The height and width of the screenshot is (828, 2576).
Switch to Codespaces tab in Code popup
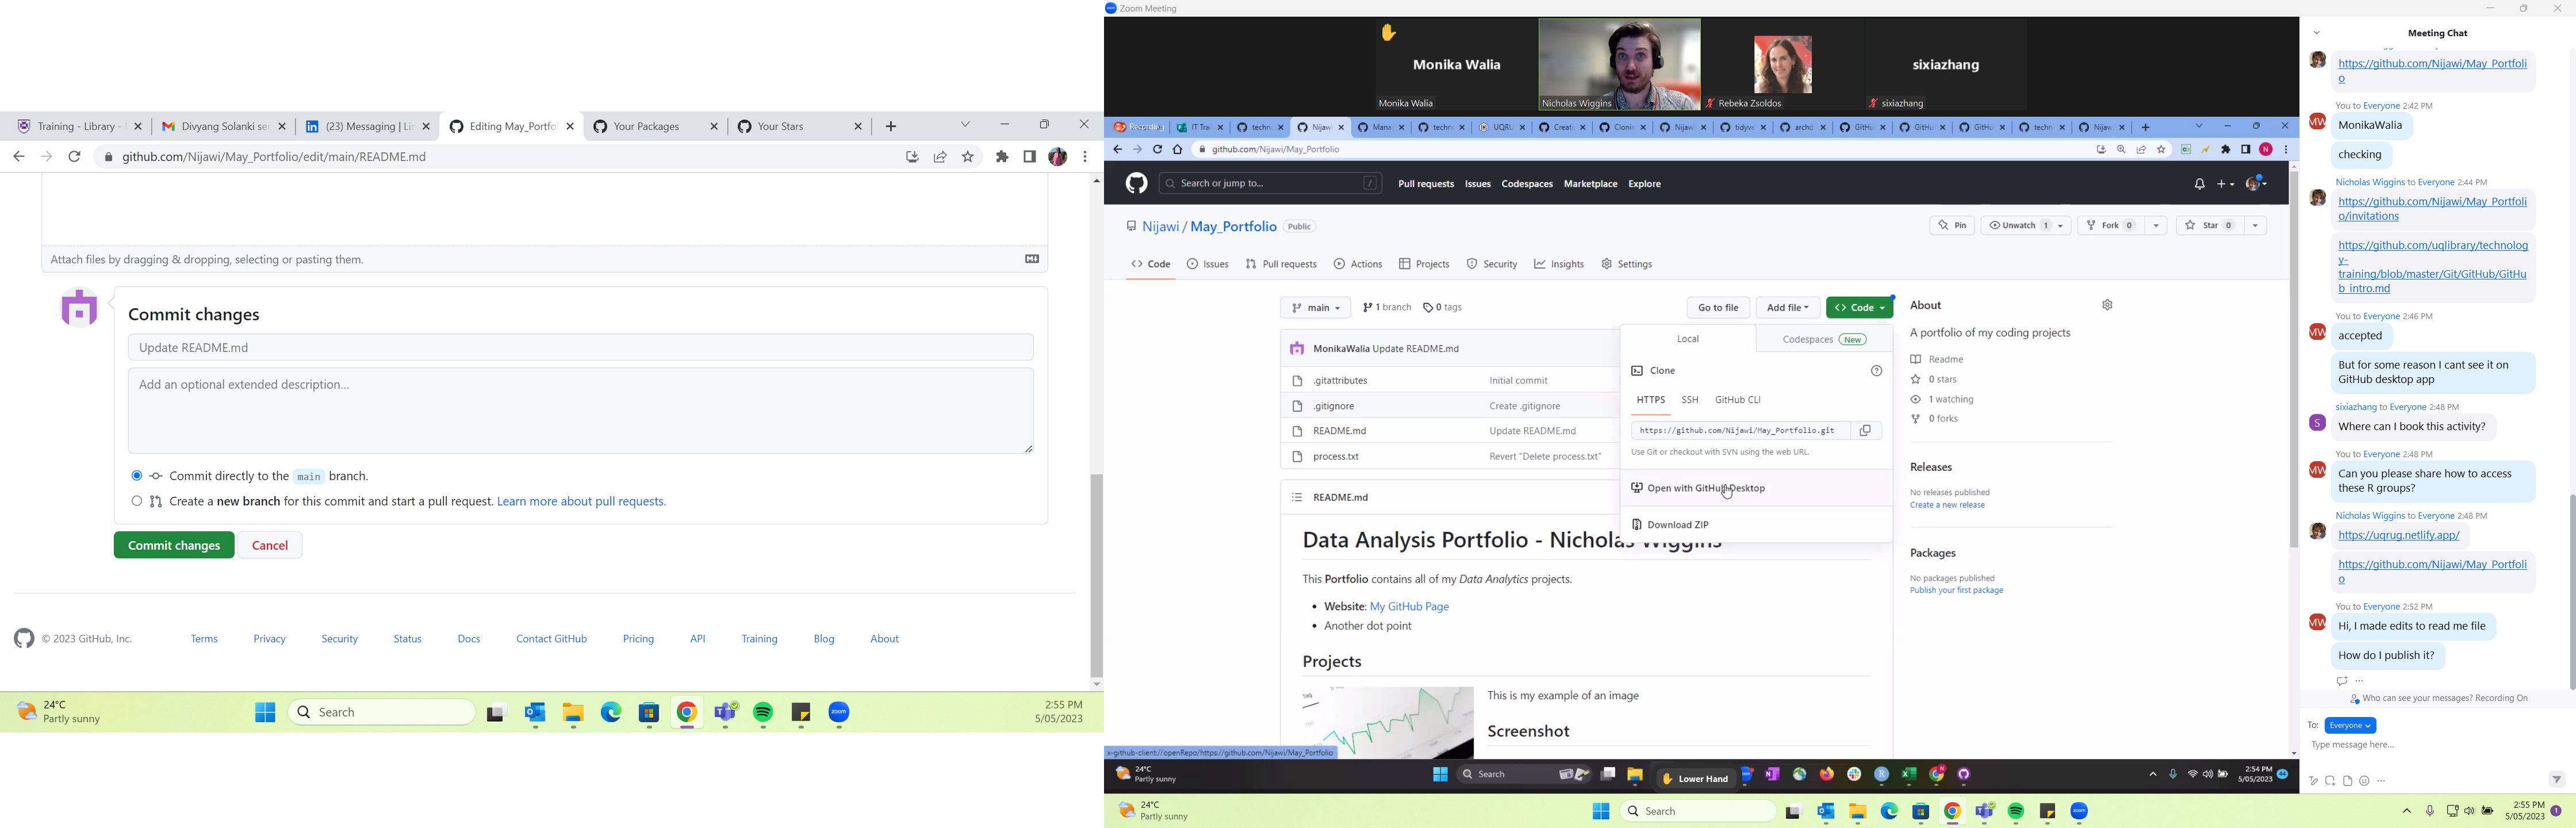tap(1823, 340)
